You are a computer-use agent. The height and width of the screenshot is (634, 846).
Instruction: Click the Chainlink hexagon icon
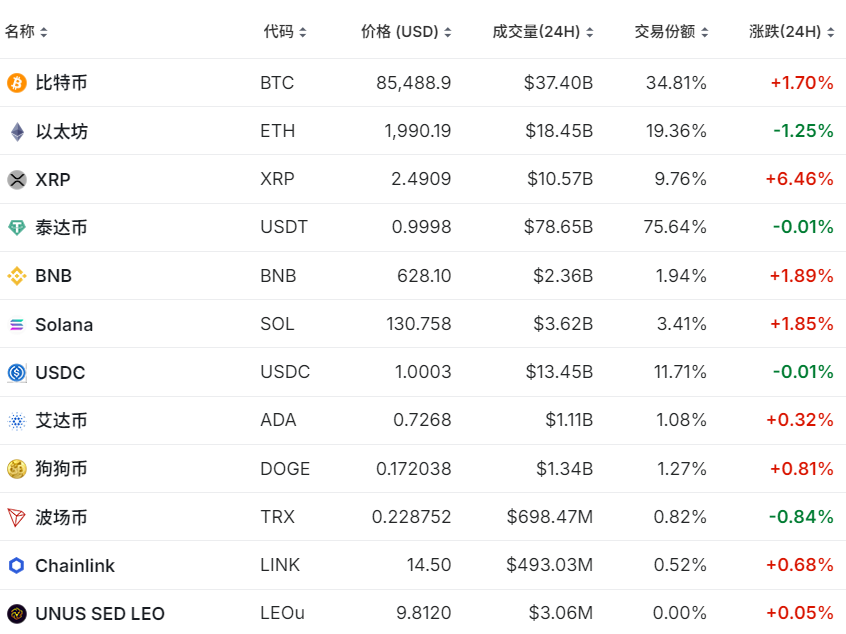(15, 565)
